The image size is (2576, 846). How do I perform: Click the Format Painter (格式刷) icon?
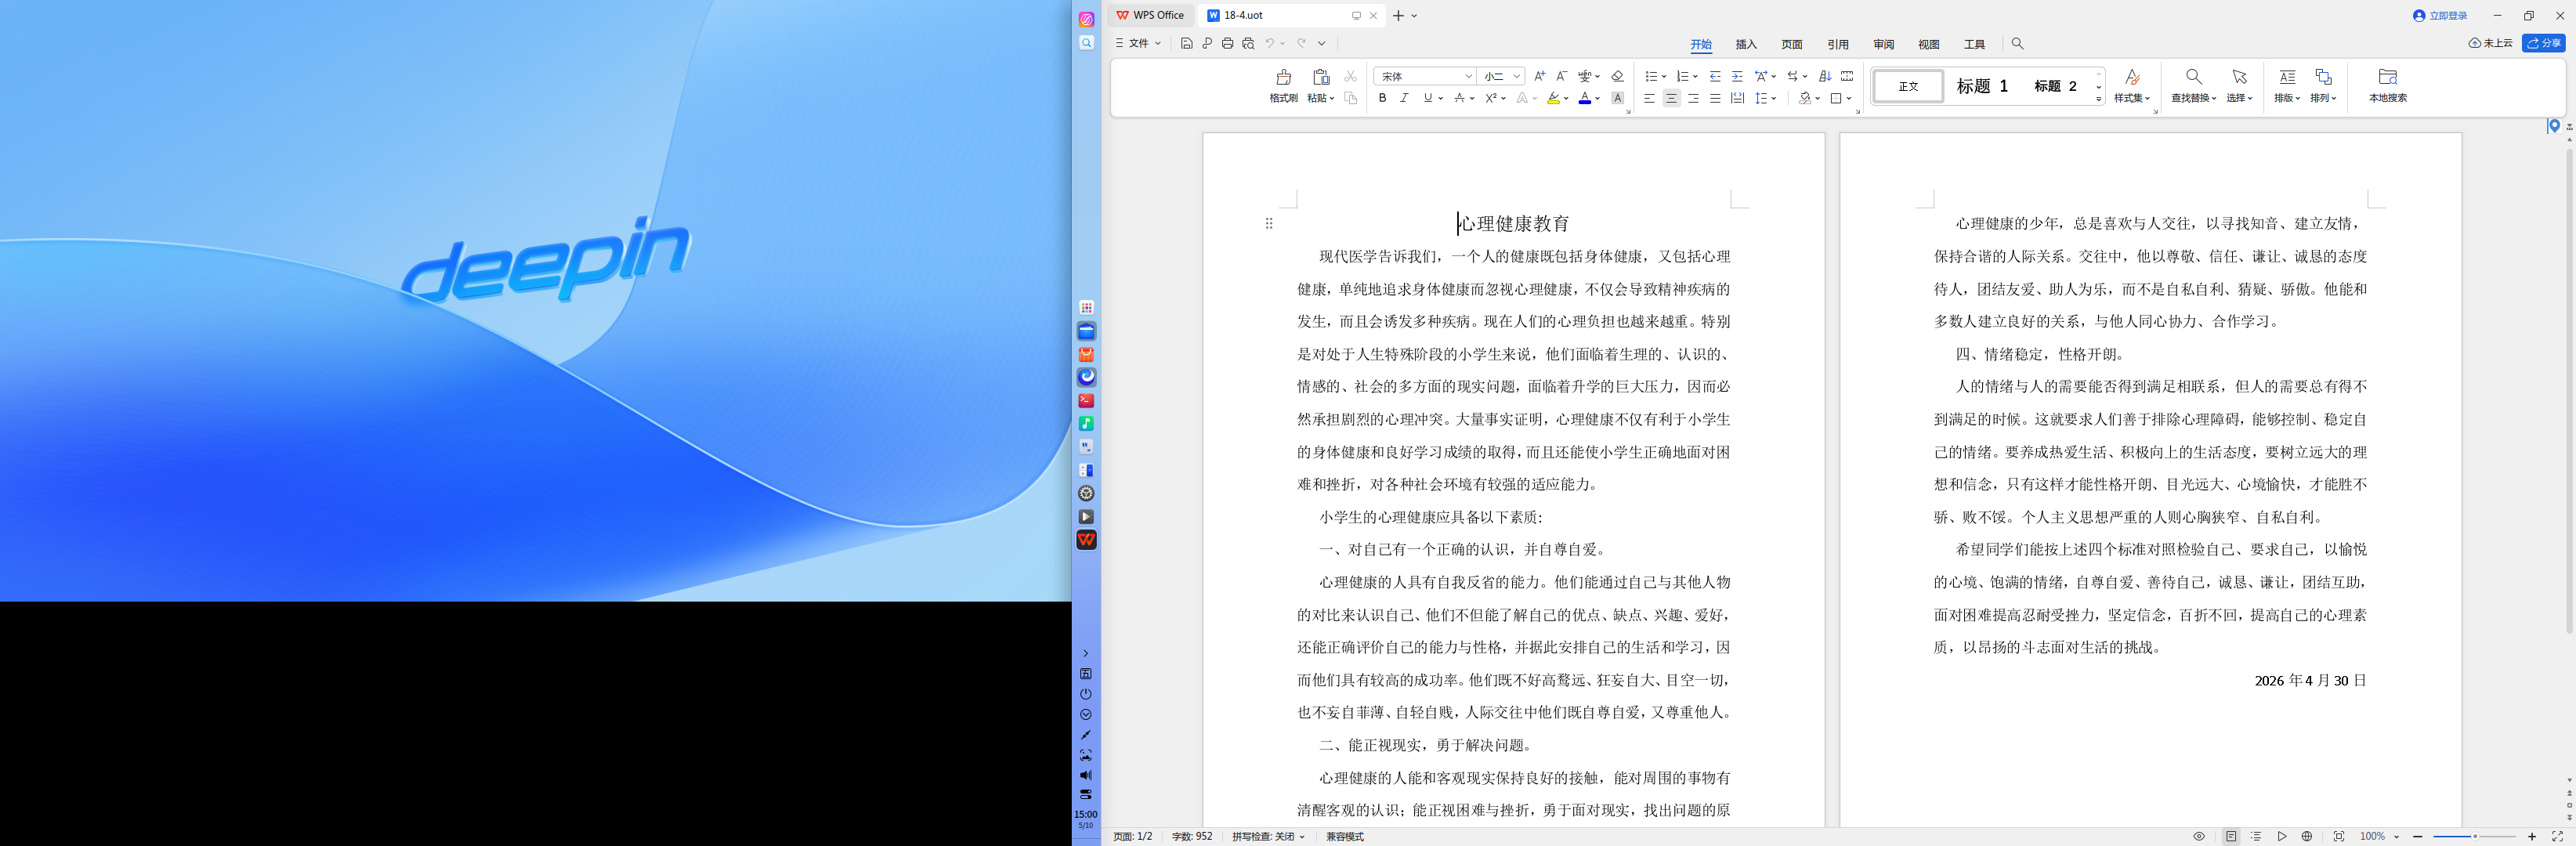[x=1284, y=77]
